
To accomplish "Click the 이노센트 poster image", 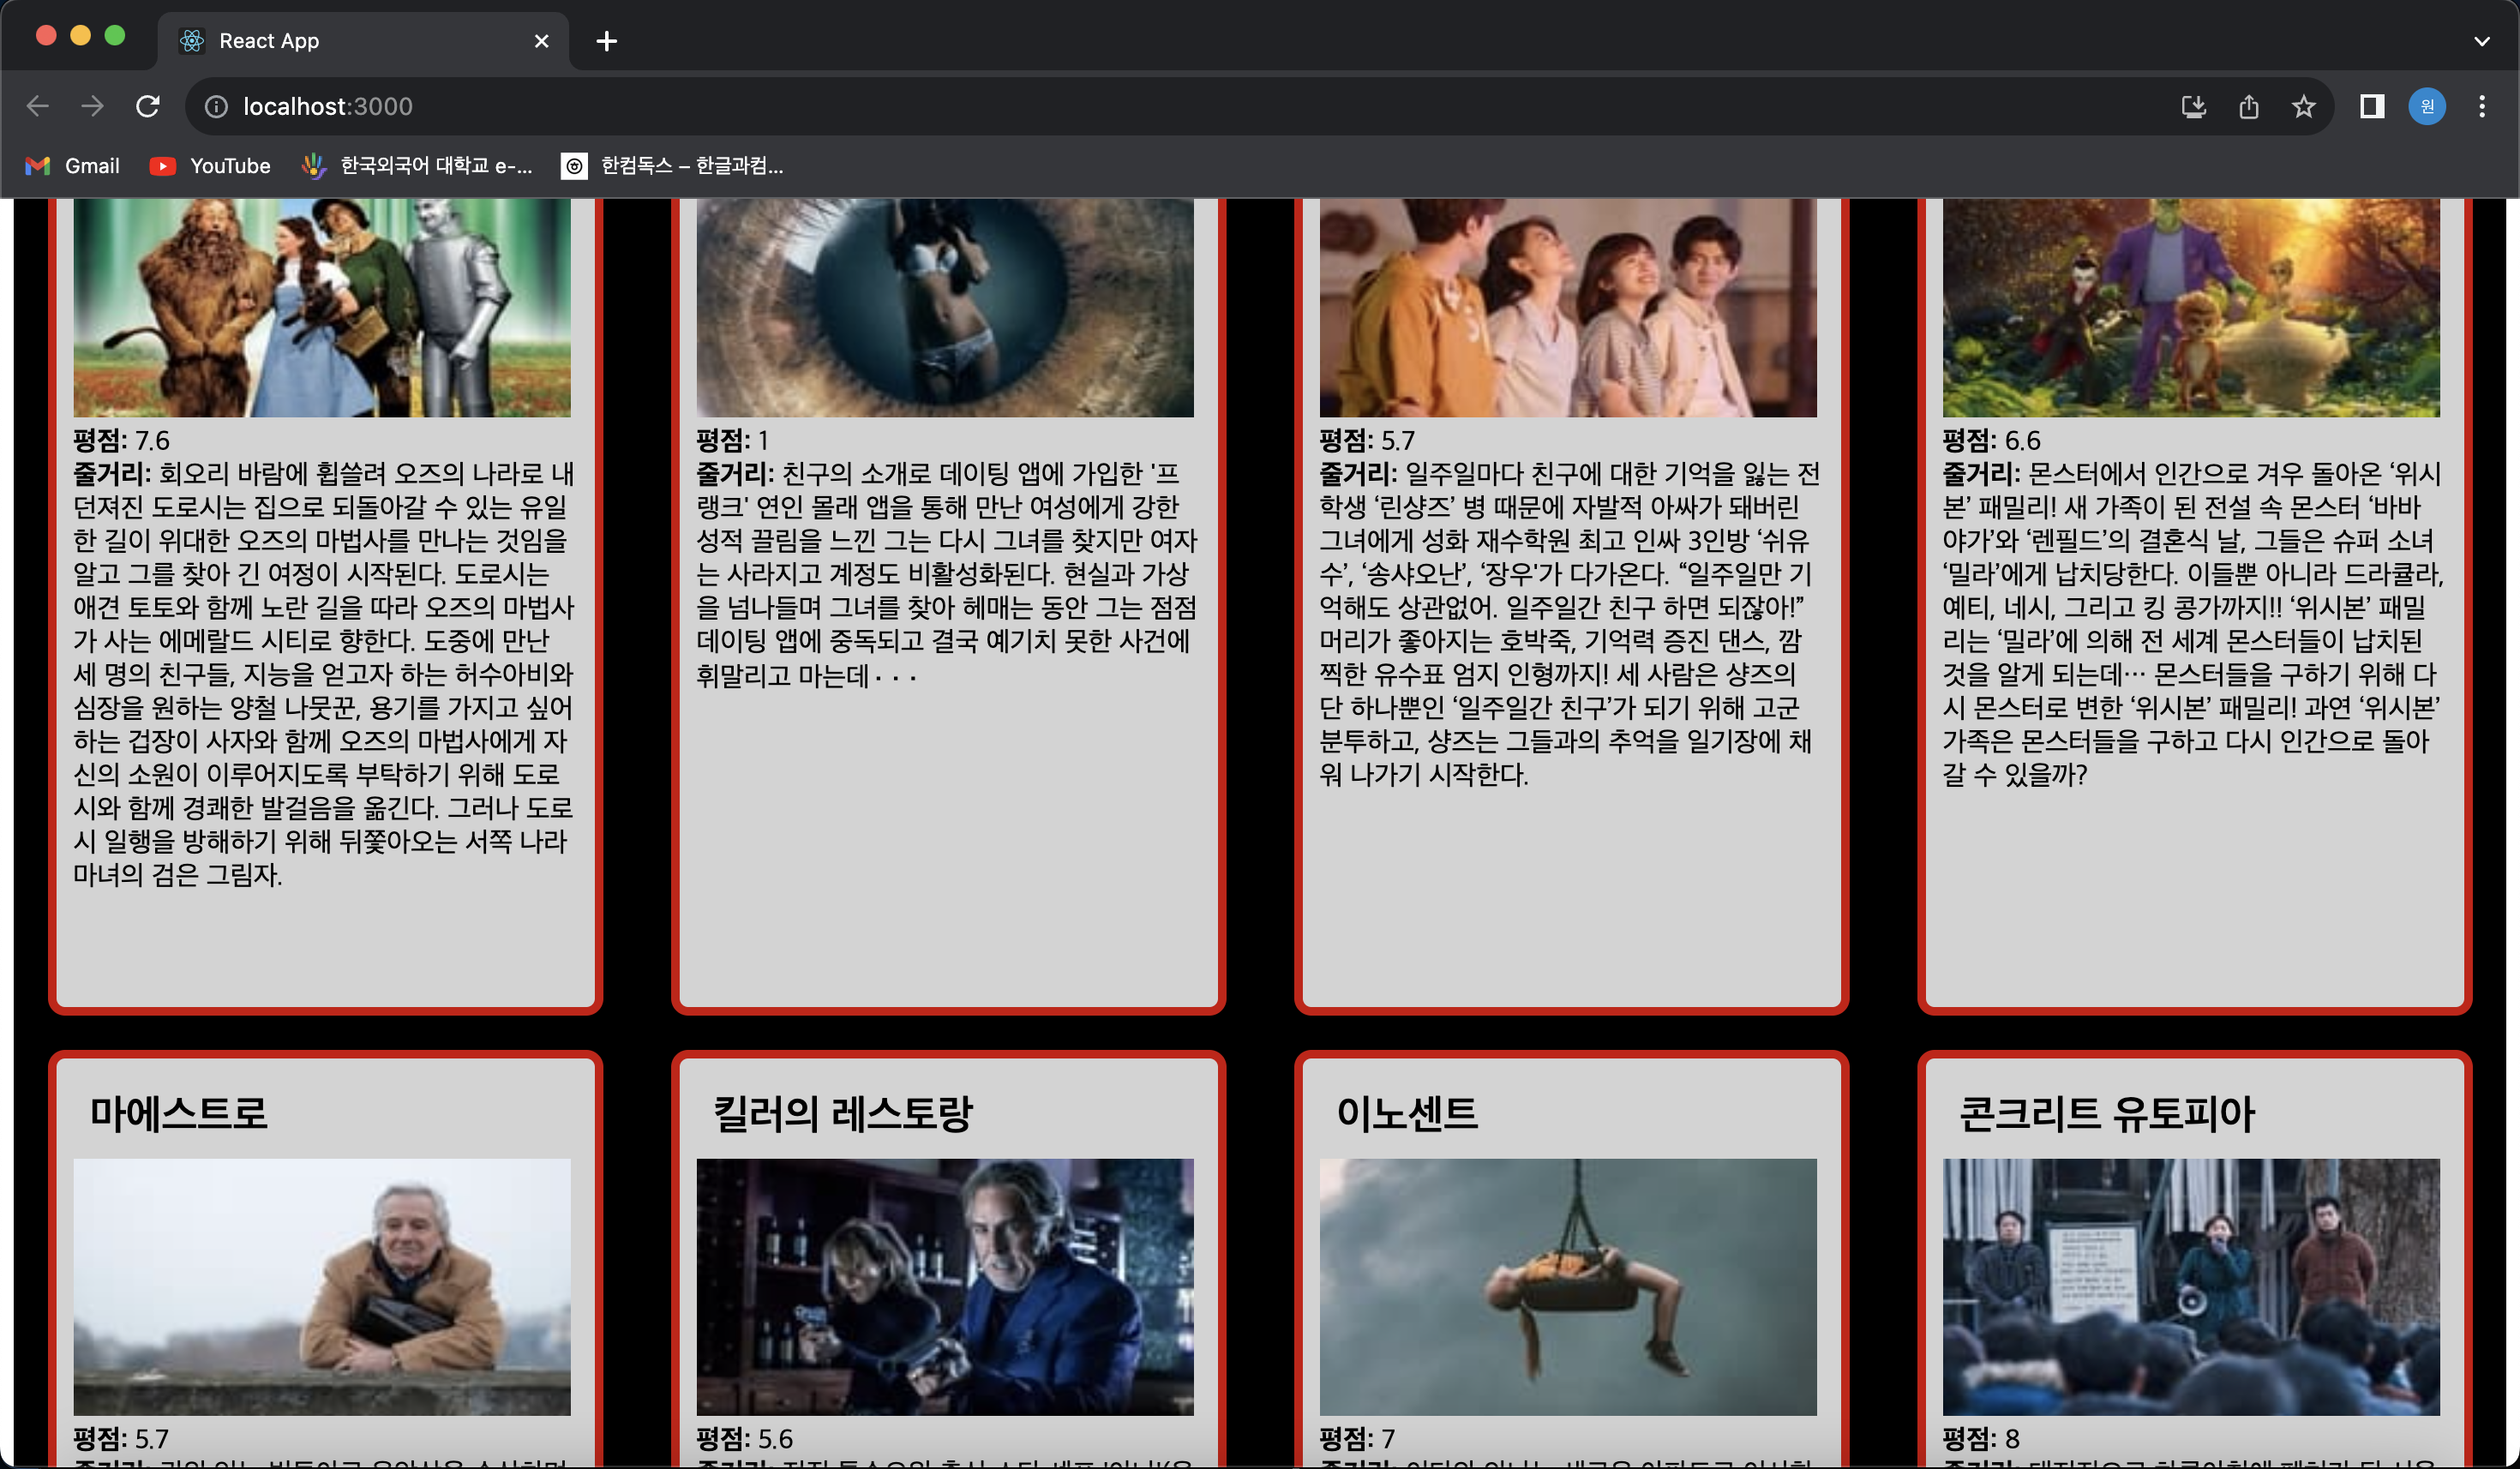I will click(1568, 1287).
